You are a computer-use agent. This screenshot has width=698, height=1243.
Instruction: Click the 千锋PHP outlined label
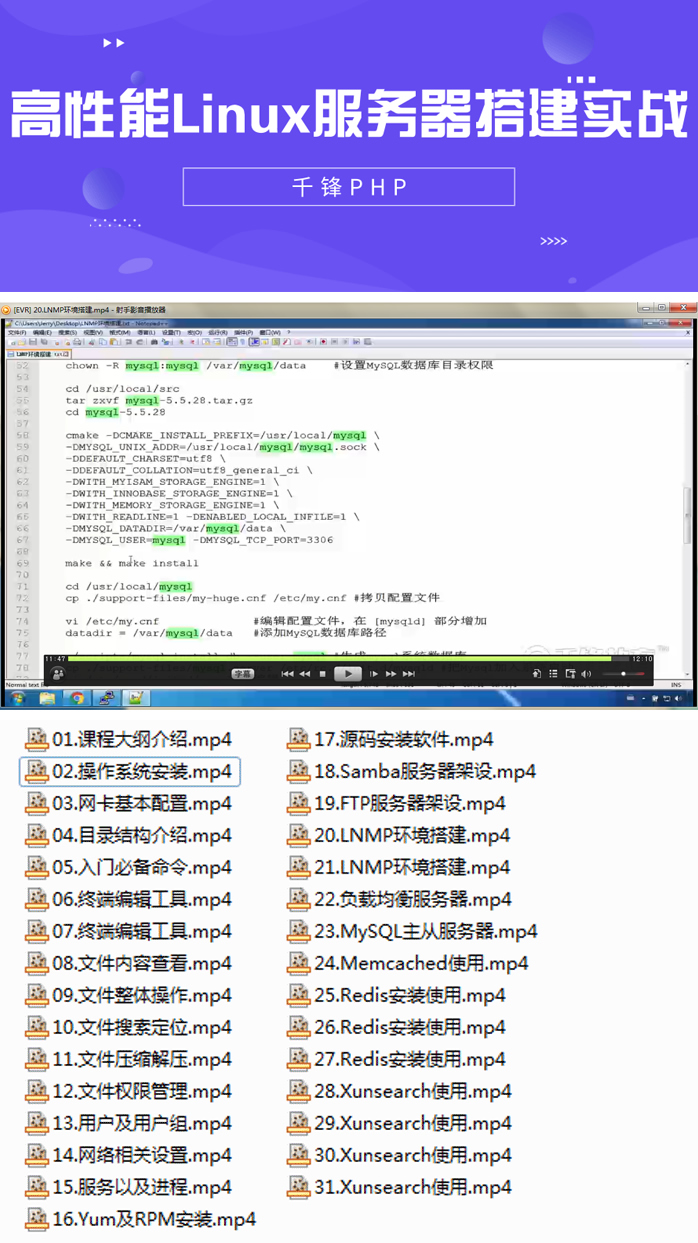pos(349,187)
